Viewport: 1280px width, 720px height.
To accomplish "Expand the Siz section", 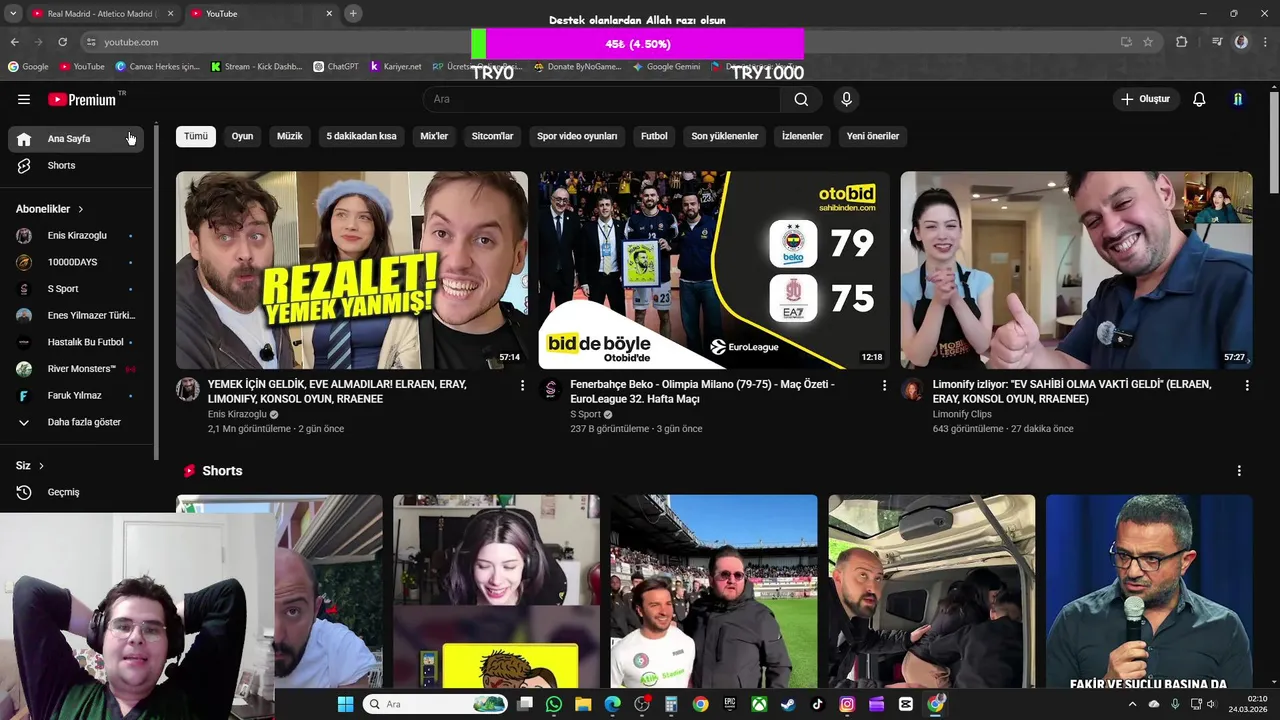I will [30, 466].
